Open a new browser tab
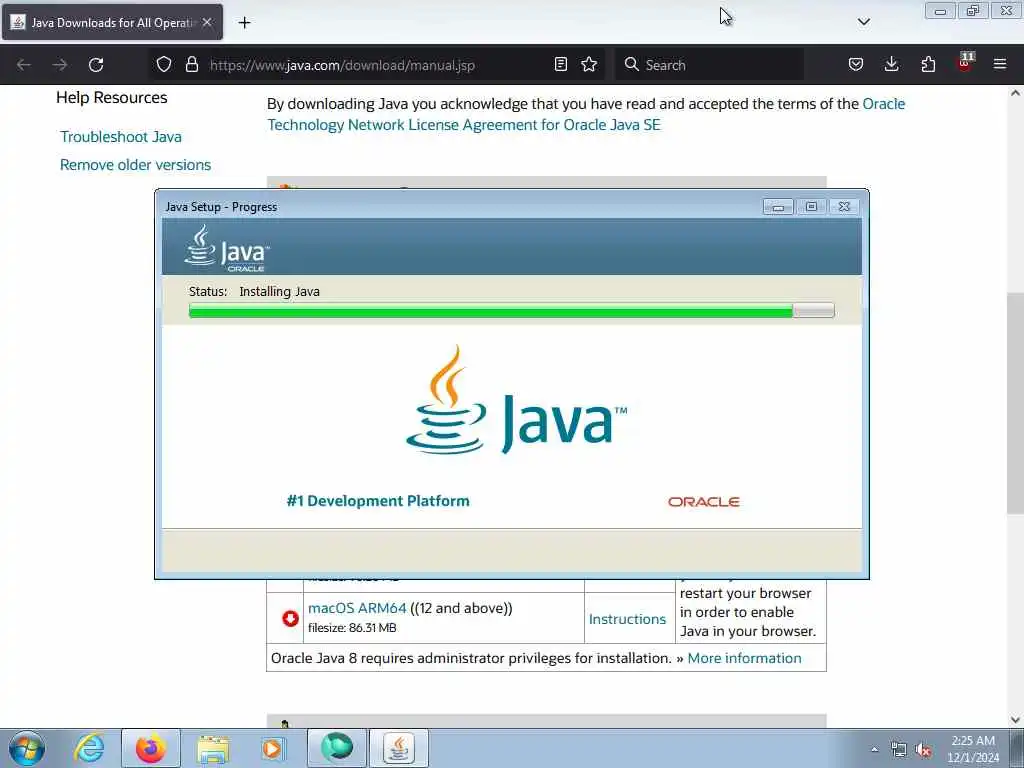This screenshot has width=1024, height=768. click(x=244, y=23)
